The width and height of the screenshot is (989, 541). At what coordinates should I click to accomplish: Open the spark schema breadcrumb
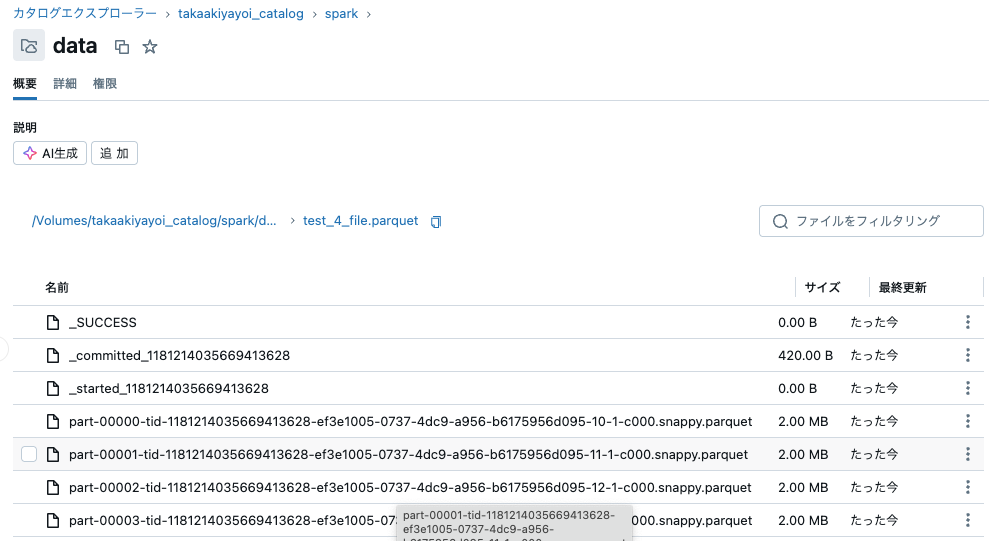pos(341,13)
